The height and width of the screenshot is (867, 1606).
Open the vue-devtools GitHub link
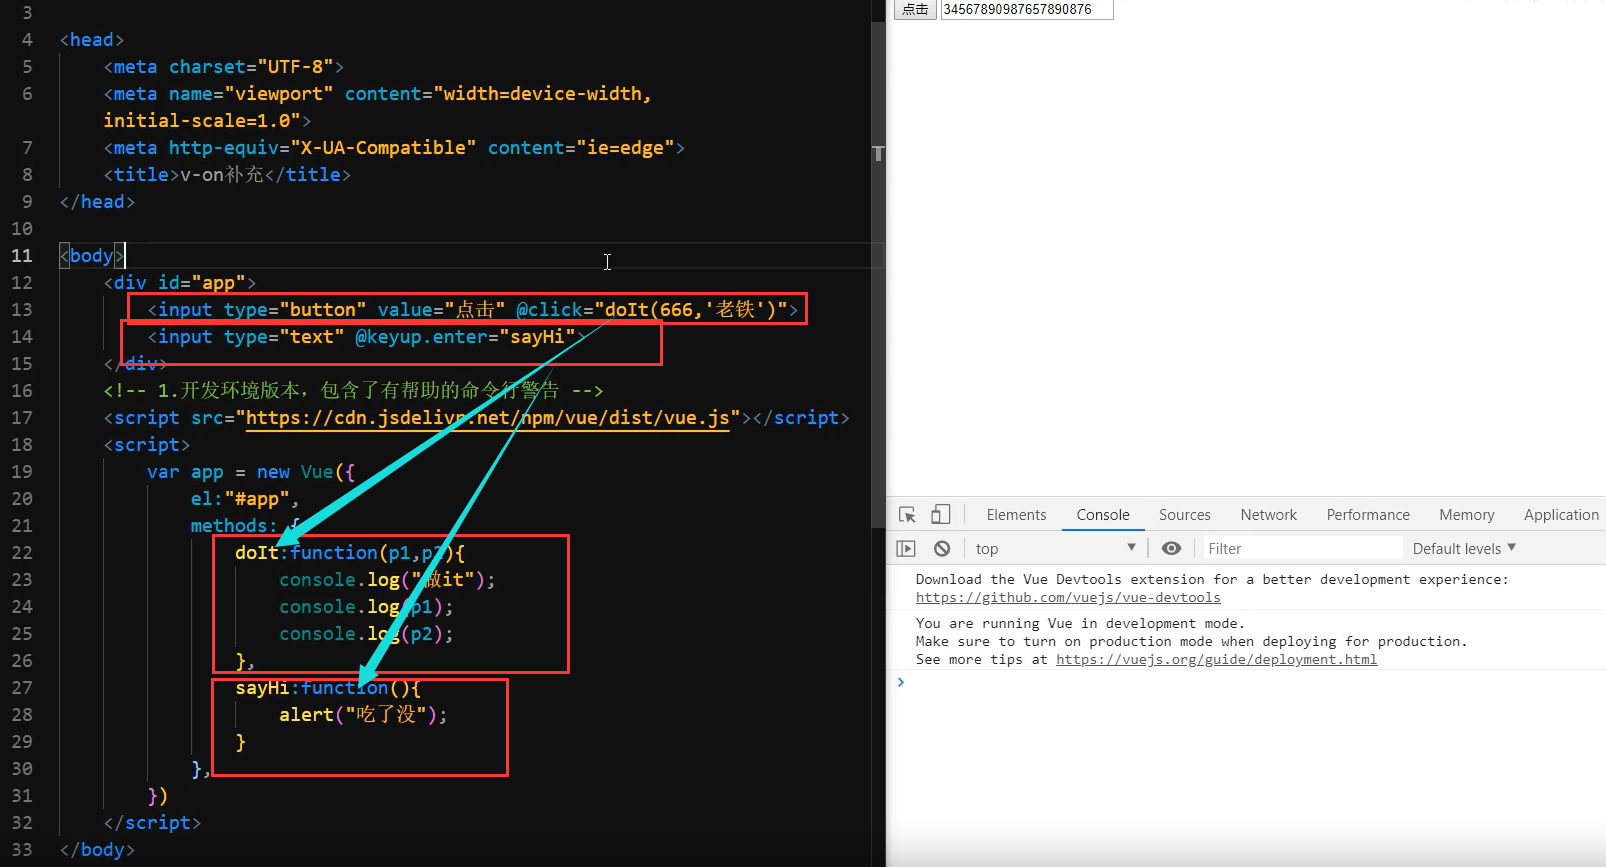(1068, 598)
